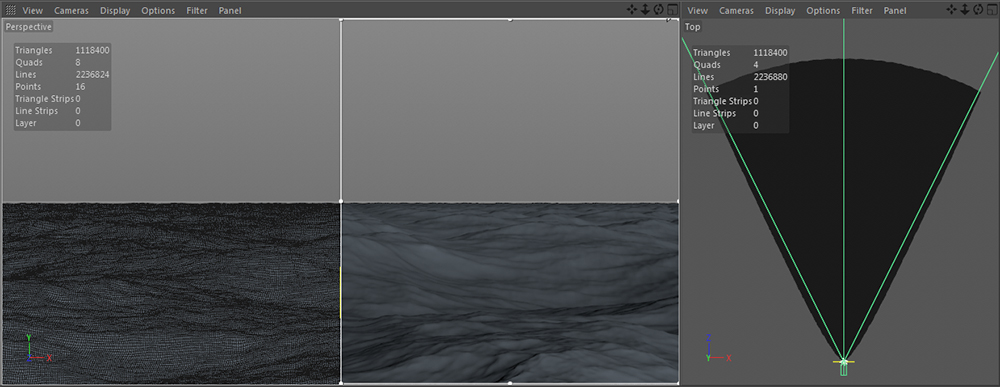The height and width of the screenshot is (387, 1000).
Task: Click the move-camera icon in the Top viewport
Action: tap(952, 10)
